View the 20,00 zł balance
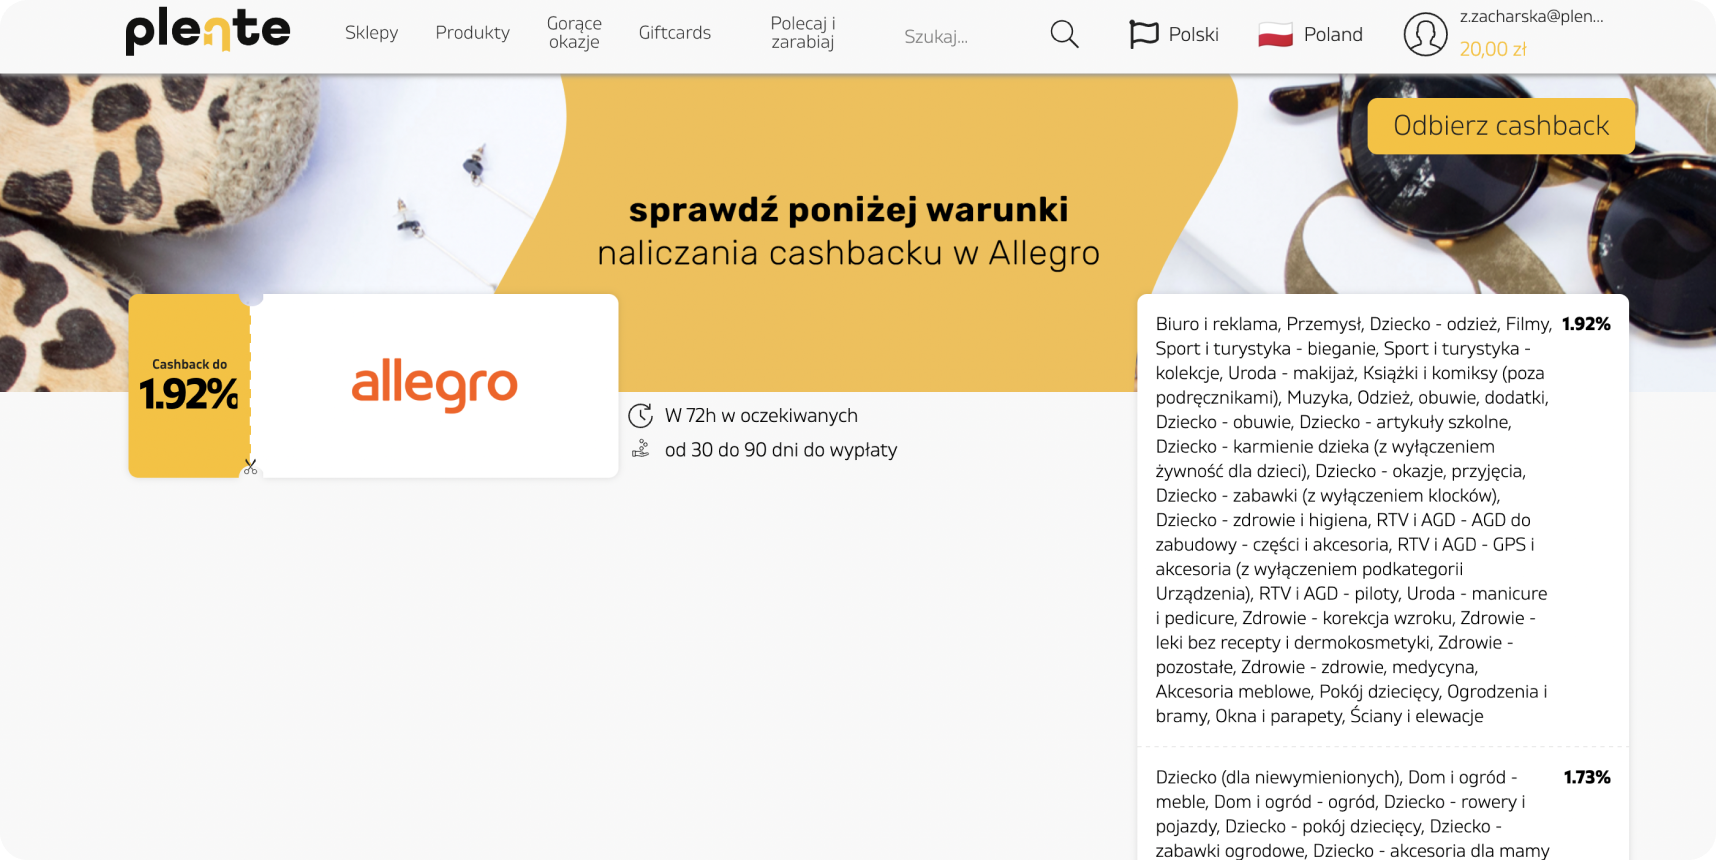Screen dimensions: 1716x860 [1493, 49]
